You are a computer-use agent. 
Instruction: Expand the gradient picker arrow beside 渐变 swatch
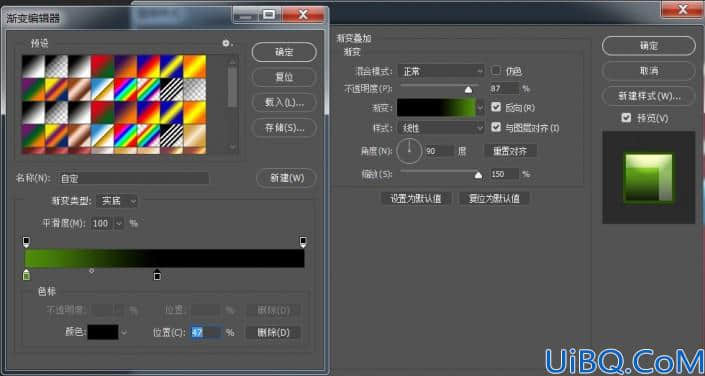[x=480, y=108]
